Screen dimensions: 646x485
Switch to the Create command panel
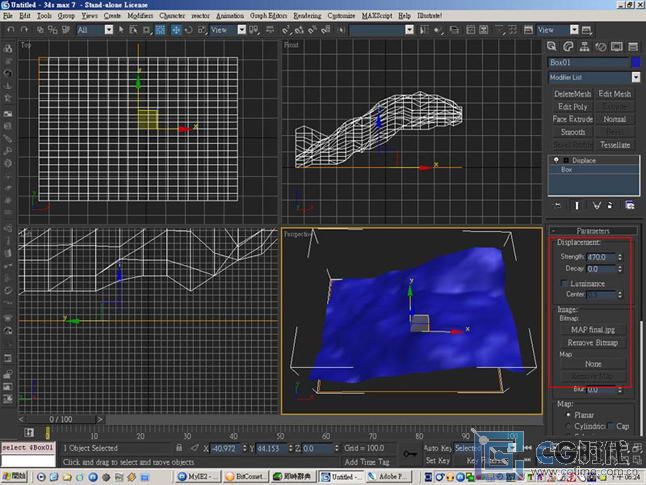(552, 47)
